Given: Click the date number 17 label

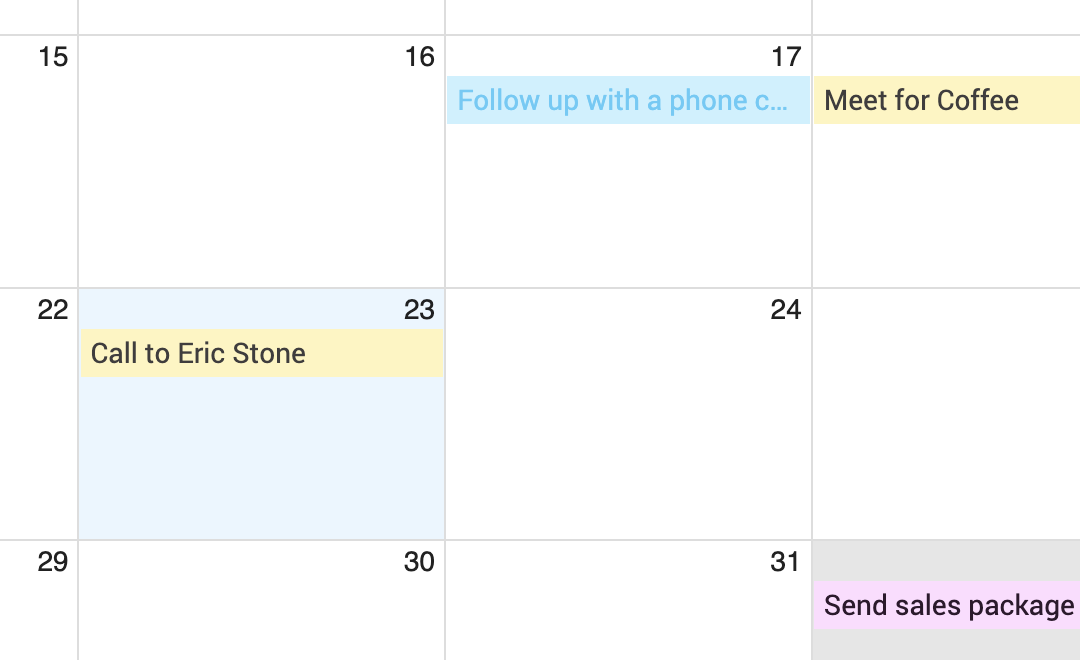Looking at the screenshot, I should (x=786, y=57).
